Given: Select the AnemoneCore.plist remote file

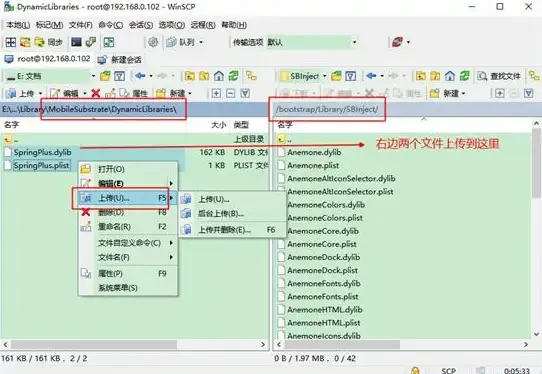Looking at the screenshot, I should point(322,244).
